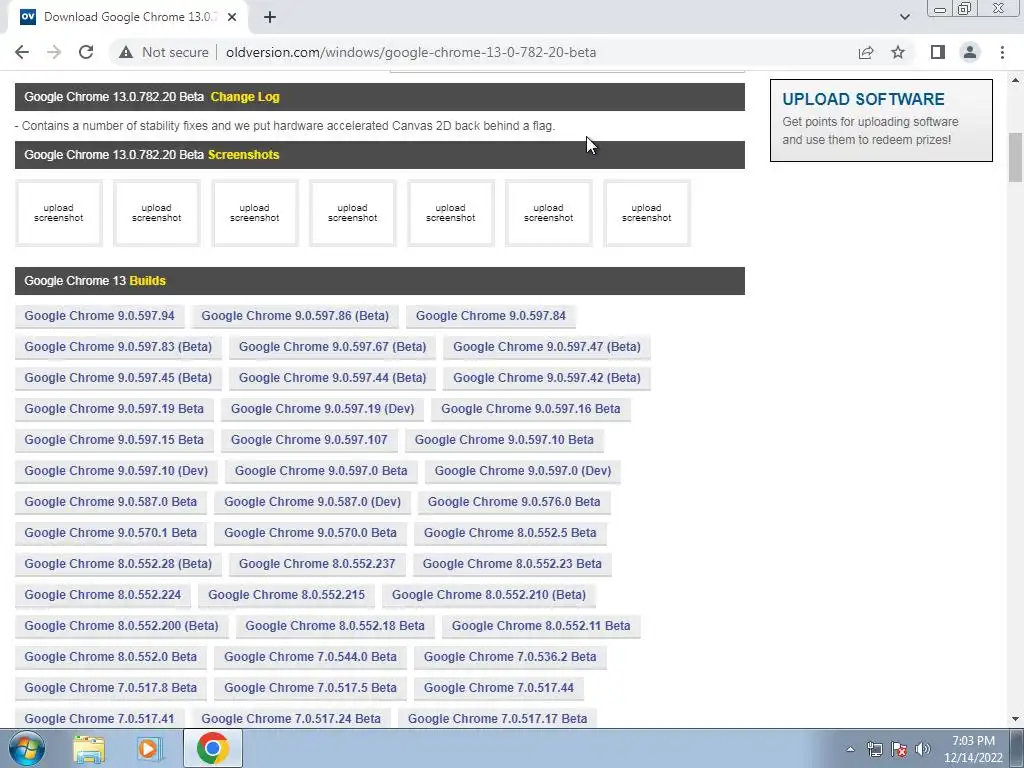Open the volume speaker tray icon
Screen dimensions: 1024x768
tap(923, 749)
